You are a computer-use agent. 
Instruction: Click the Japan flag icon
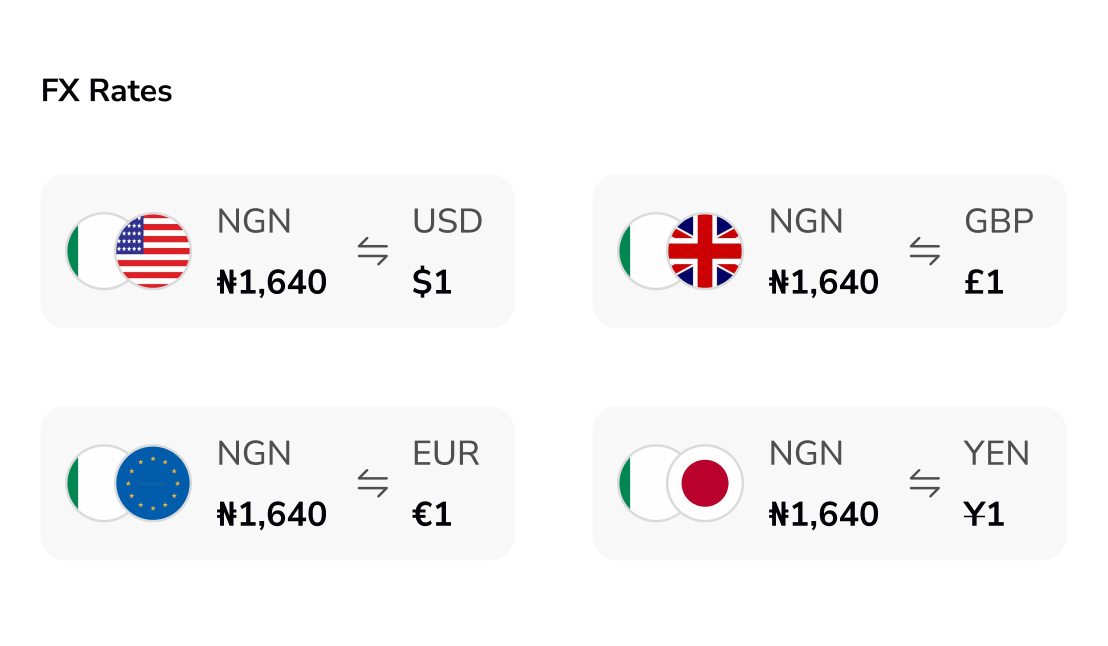(705, 483)
